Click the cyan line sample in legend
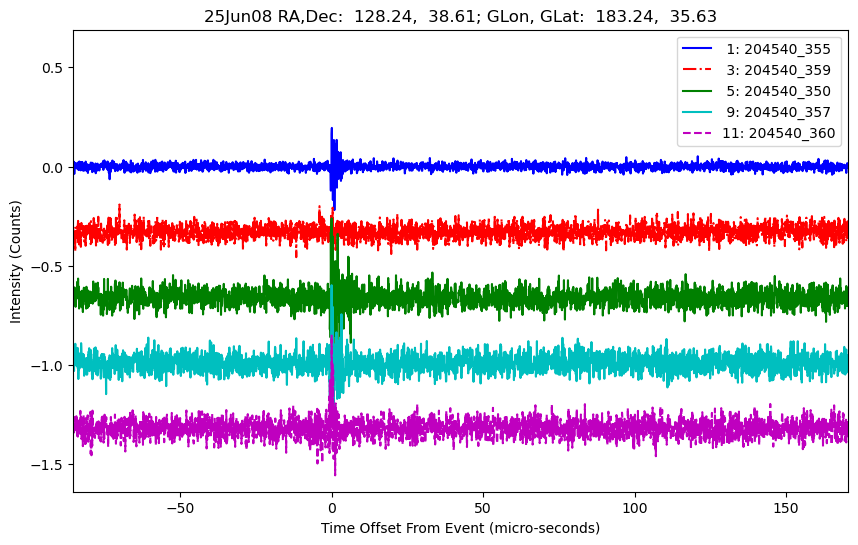The image size is (858, 545). (697, 112)
